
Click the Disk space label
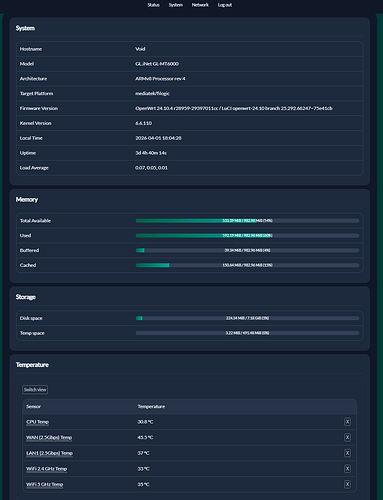(31, 318)
